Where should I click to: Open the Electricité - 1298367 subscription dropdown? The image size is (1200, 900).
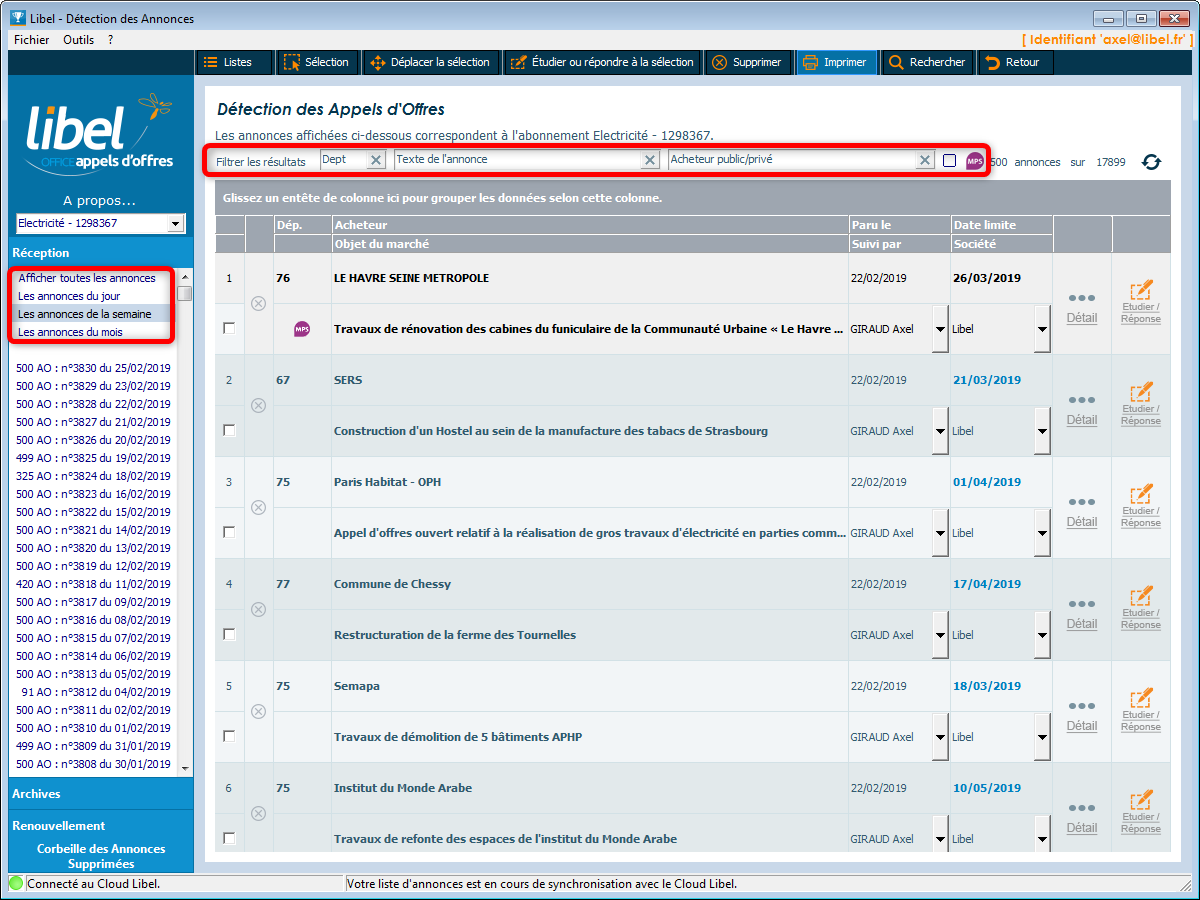(x=176, y=224)
